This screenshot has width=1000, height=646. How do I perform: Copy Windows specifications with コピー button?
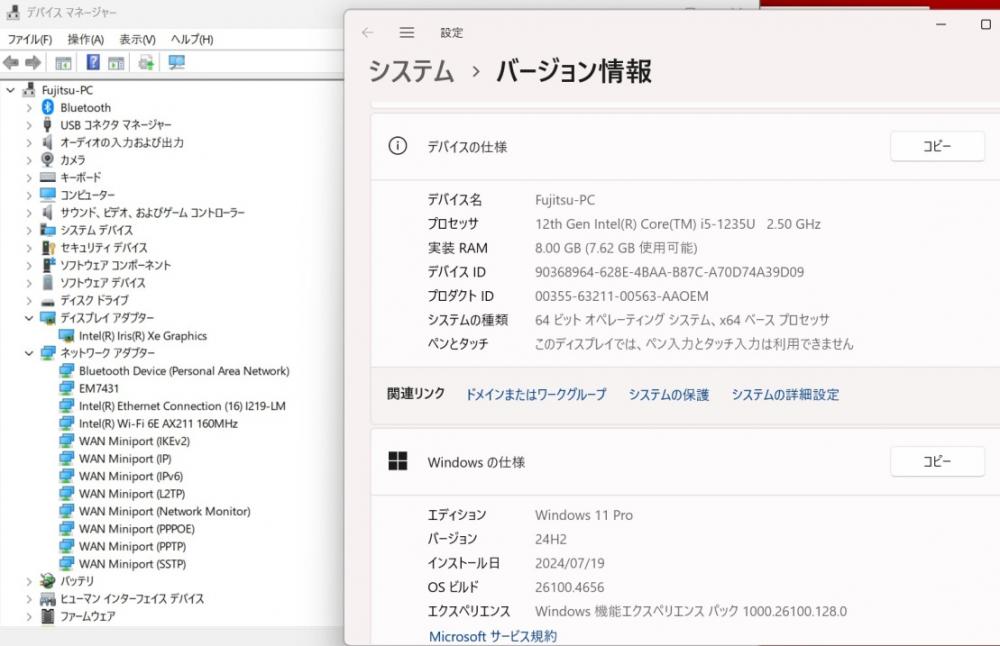(937, 461)
